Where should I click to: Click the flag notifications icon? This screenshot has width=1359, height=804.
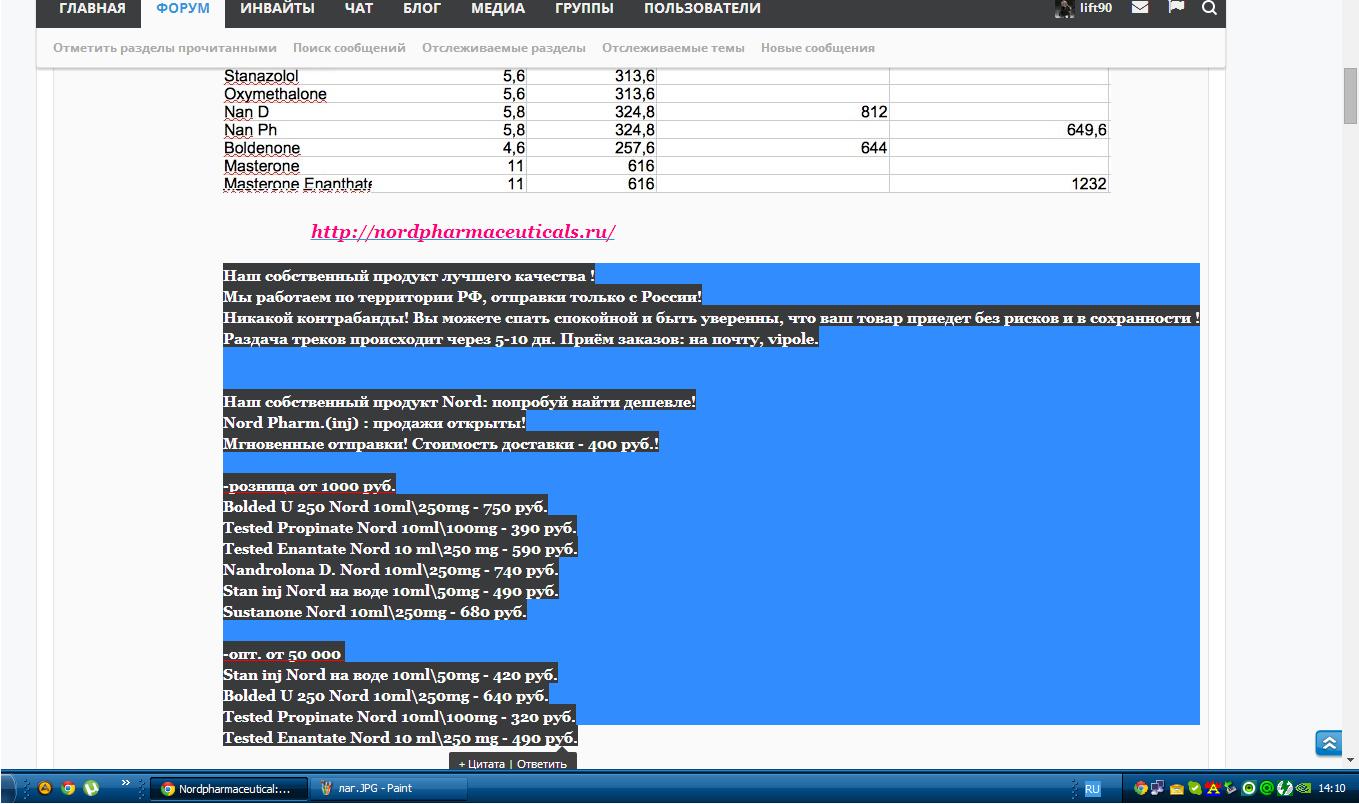pos(1176,8)
